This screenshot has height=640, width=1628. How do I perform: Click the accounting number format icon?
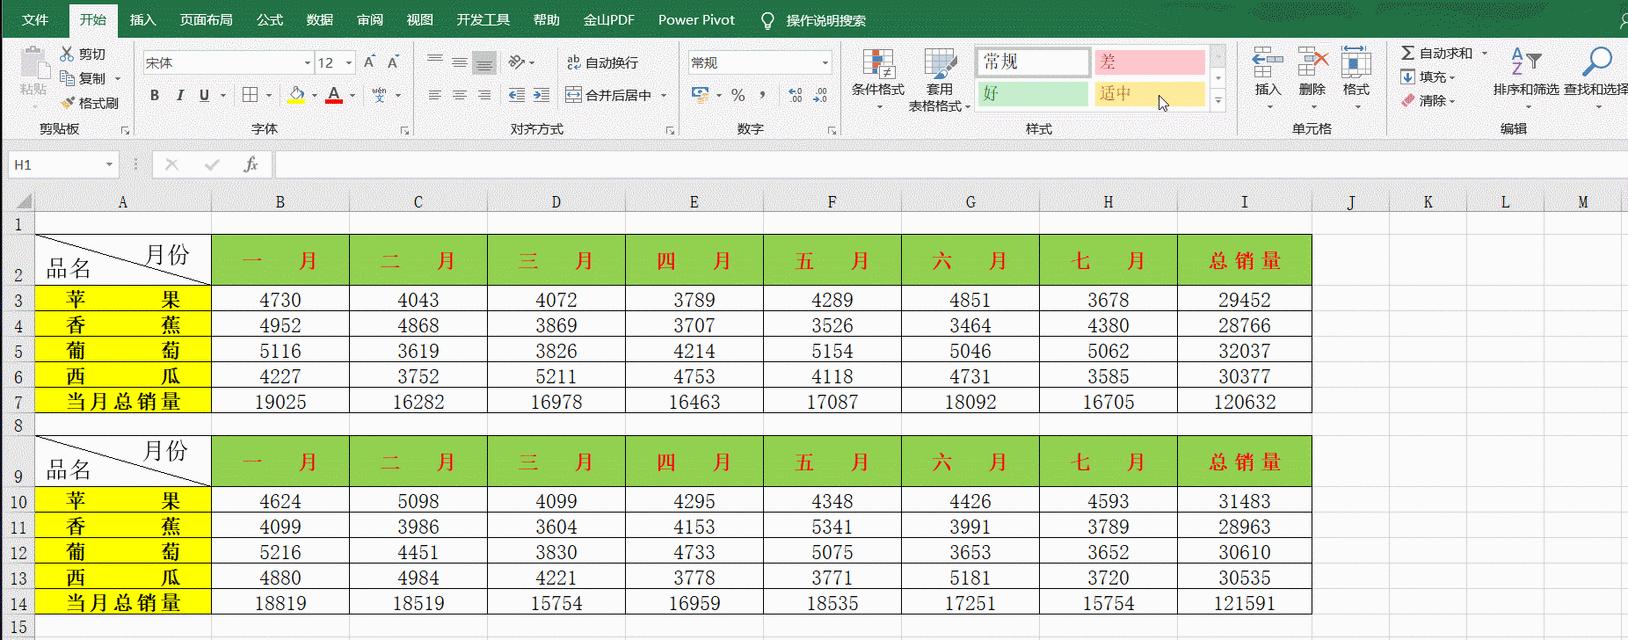coord(700,95)
